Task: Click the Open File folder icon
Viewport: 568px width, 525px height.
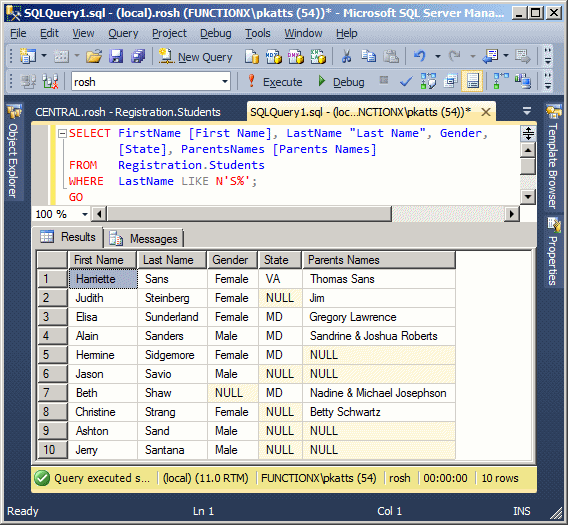Action: click(x=93, y=57)
